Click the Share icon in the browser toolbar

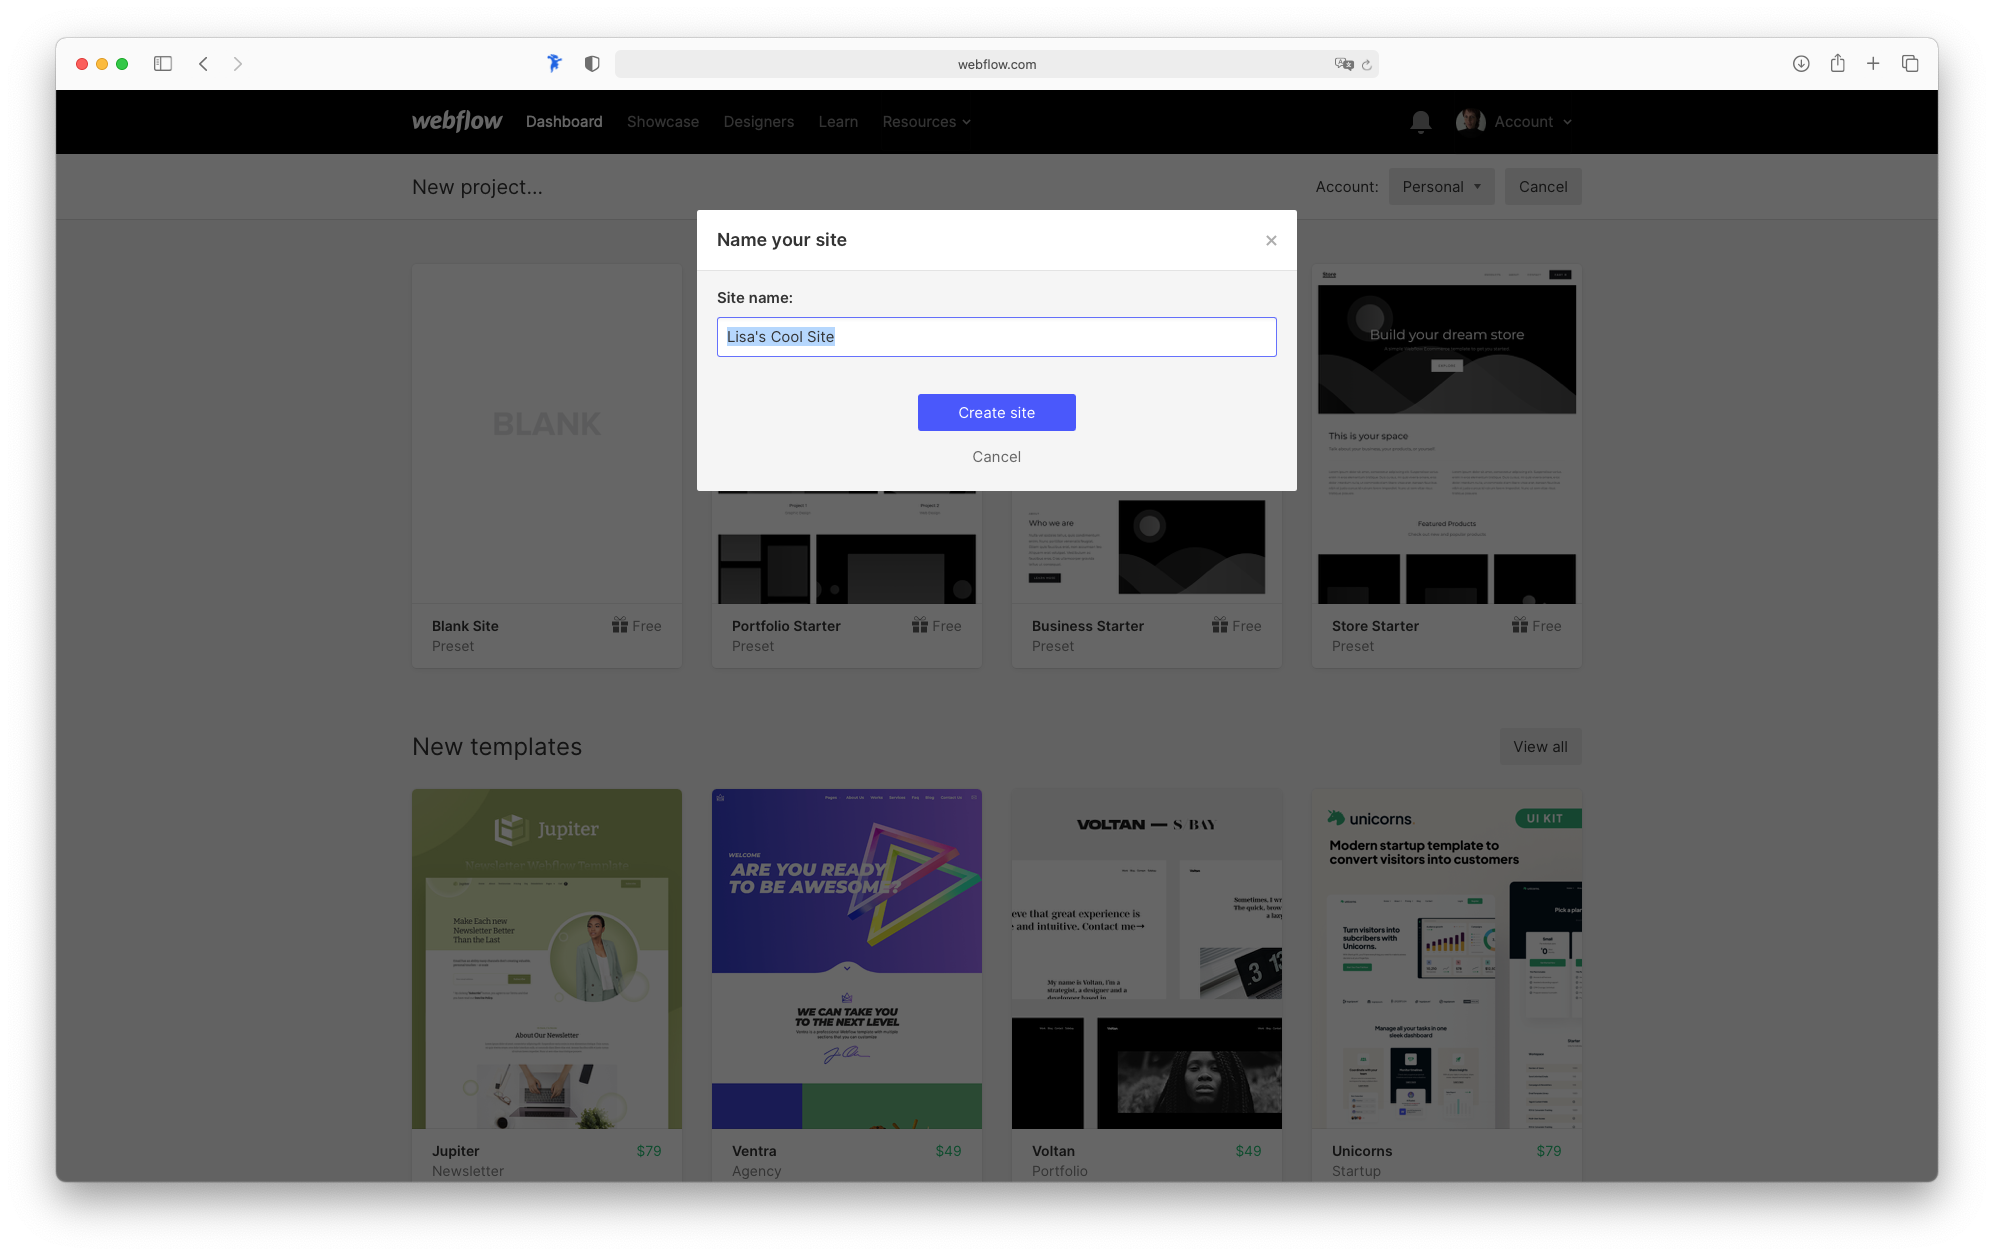1836,63
